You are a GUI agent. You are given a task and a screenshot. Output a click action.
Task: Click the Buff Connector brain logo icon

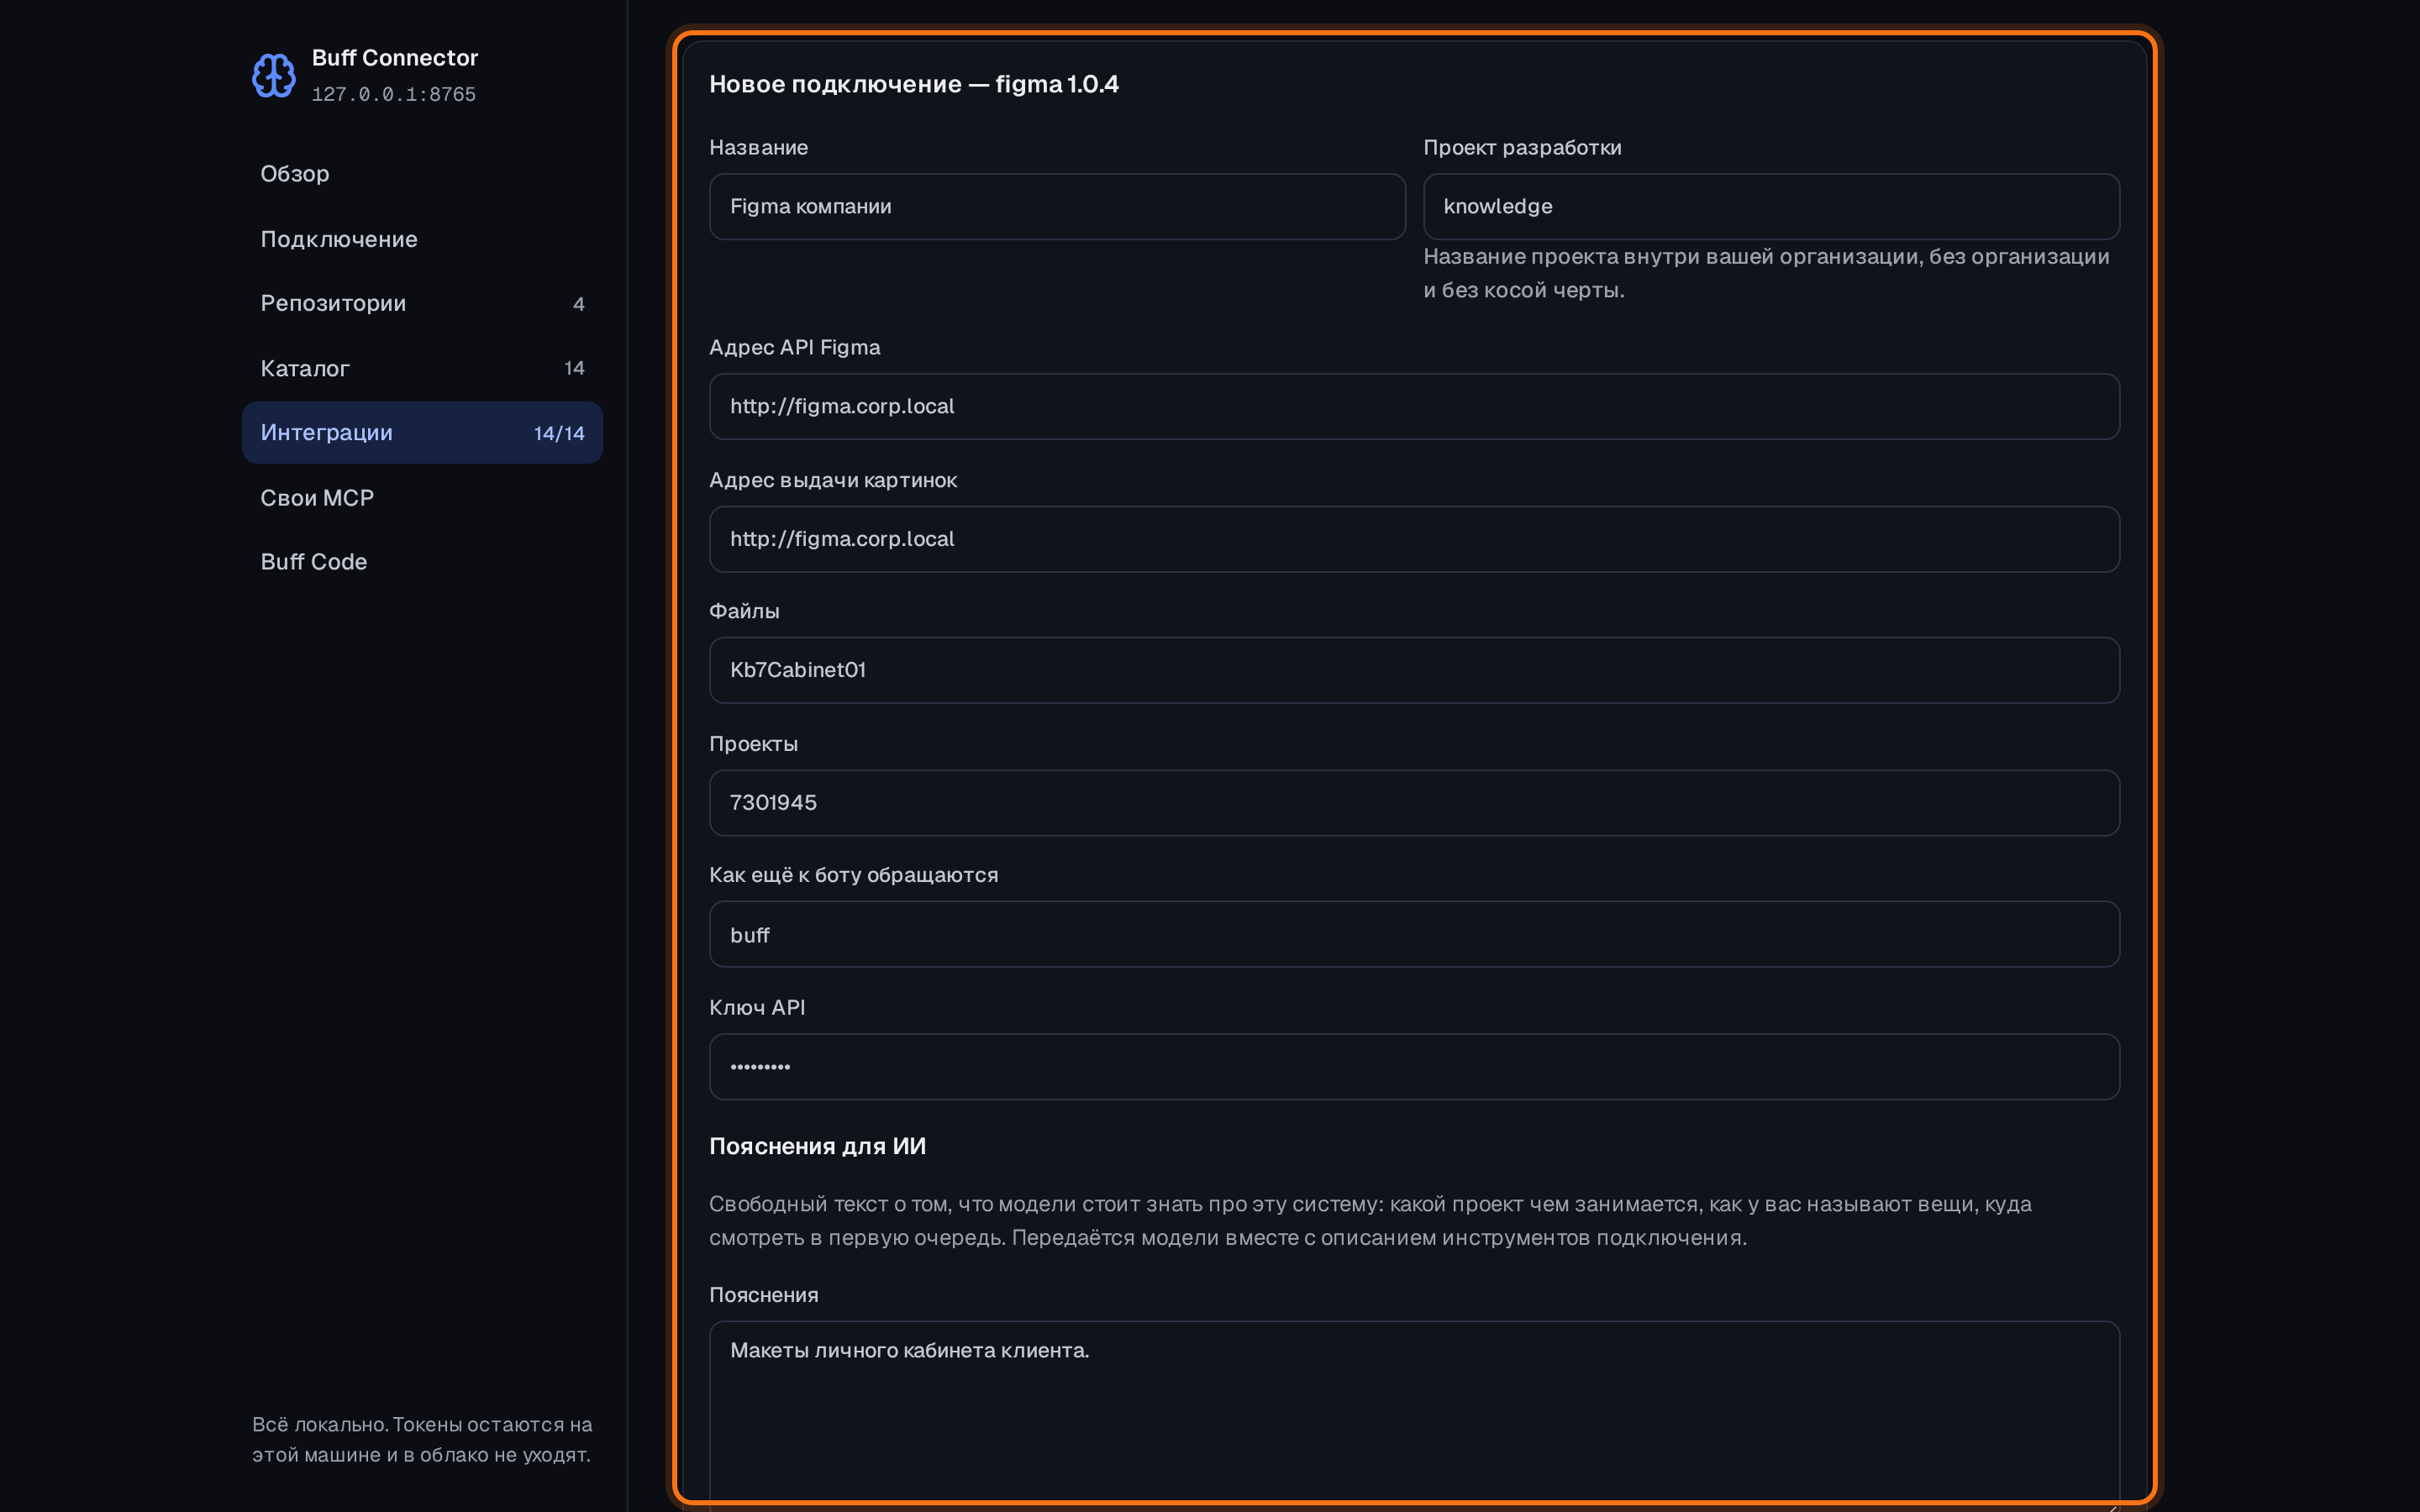click(x=273, y=75)
